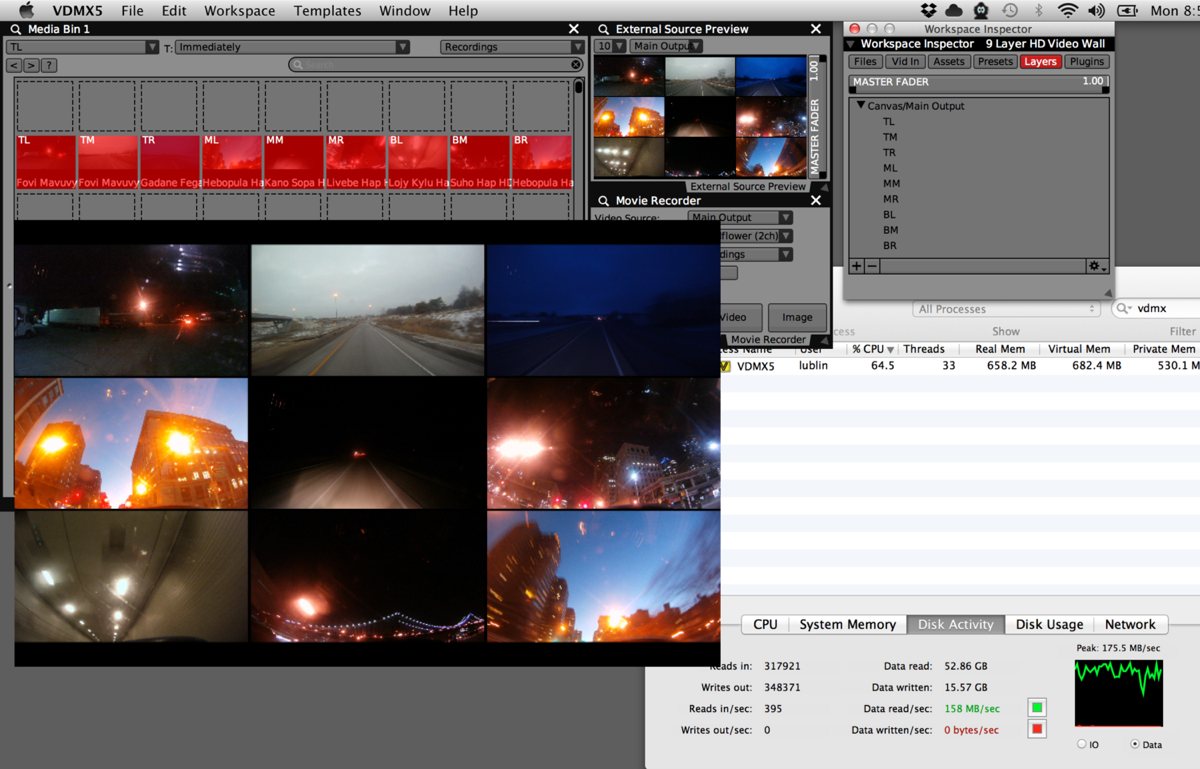Click the add layer plus button

[856, 266]
